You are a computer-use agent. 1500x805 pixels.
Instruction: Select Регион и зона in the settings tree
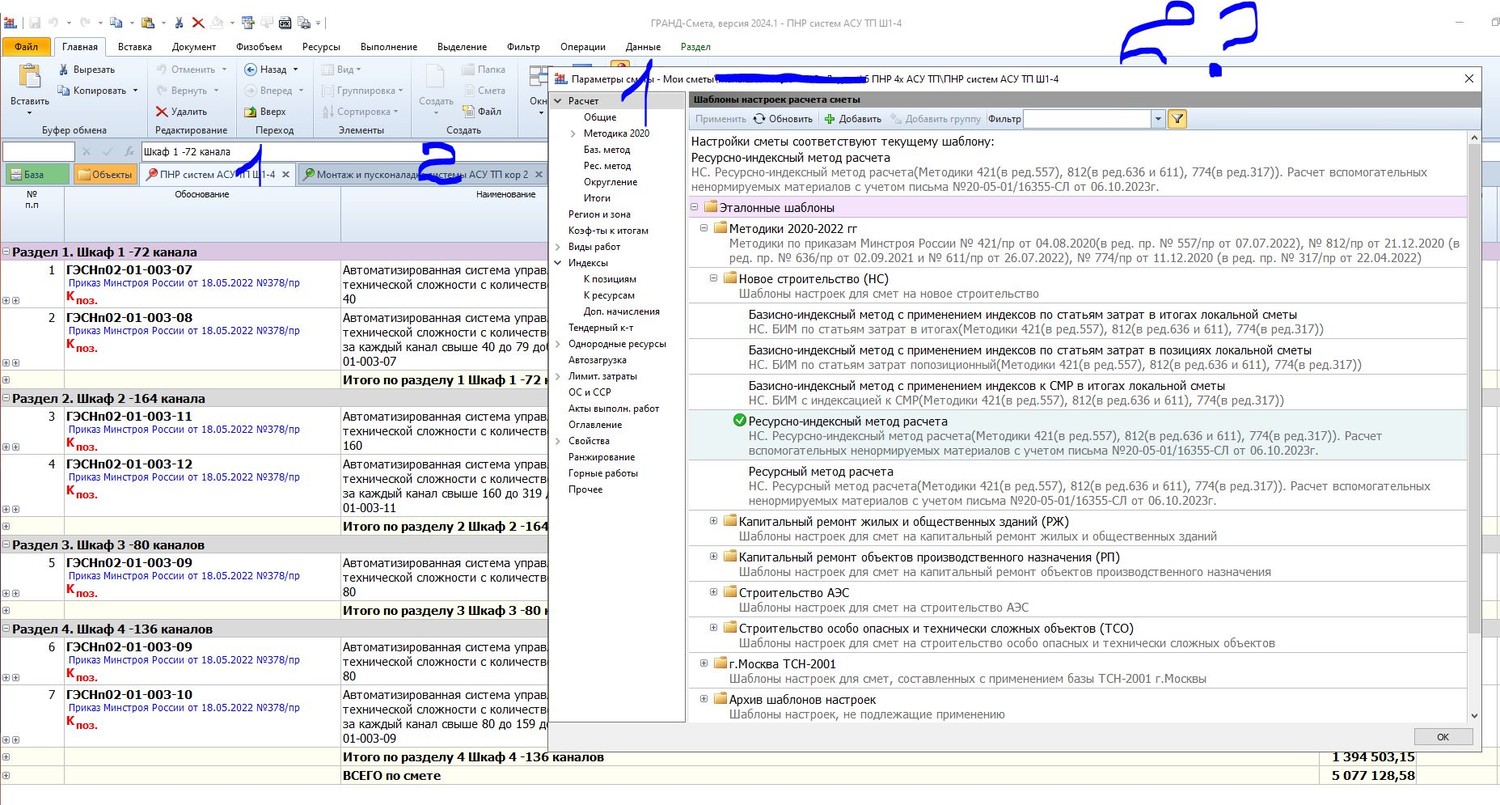coord(599,214)
